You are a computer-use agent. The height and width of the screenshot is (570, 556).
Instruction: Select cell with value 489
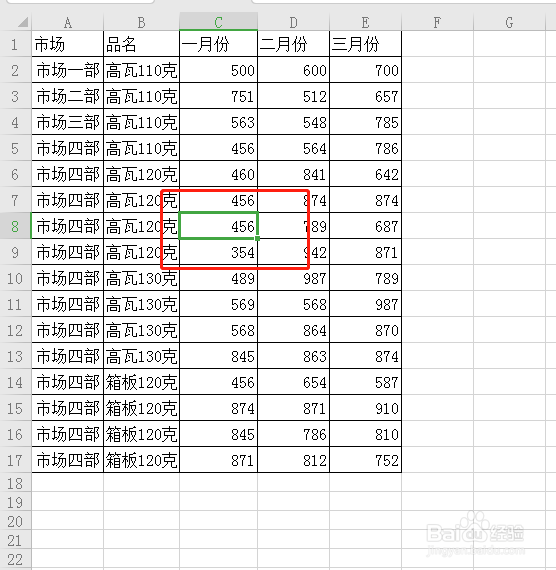click(x=219, y=278)
